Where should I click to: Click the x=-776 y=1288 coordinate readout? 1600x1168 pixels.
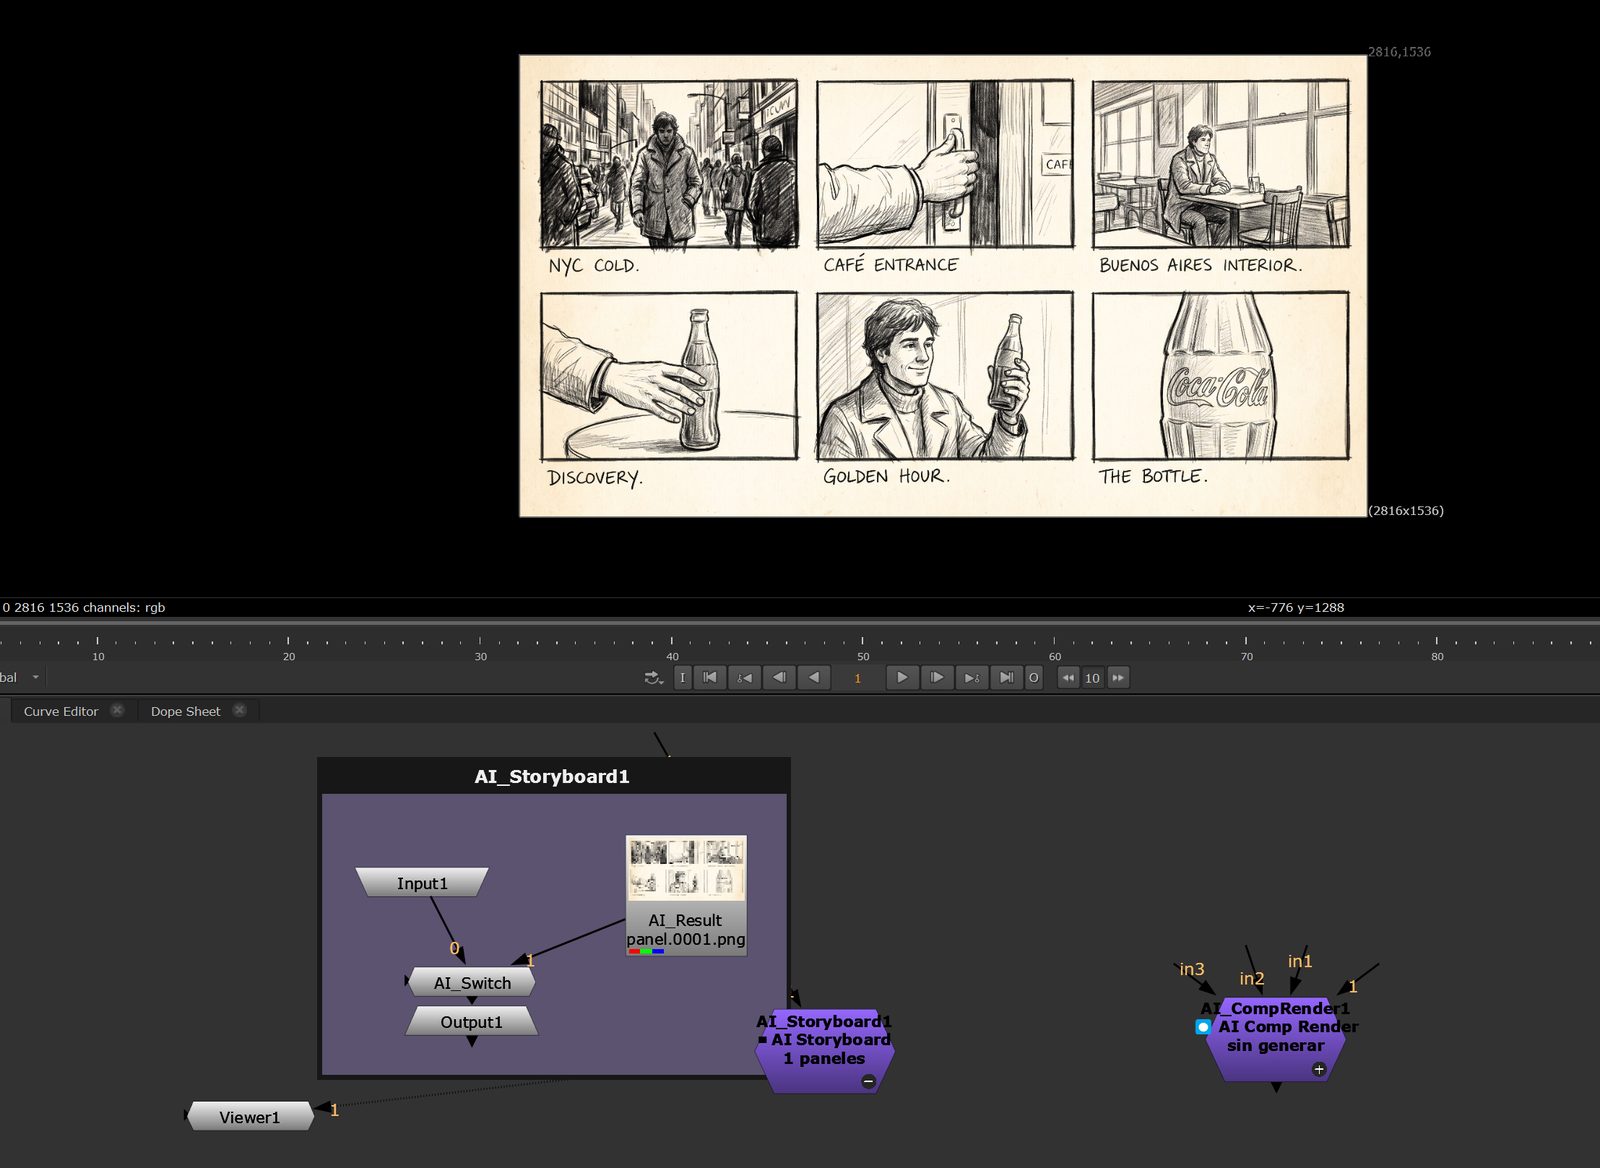pos(1296,607)
